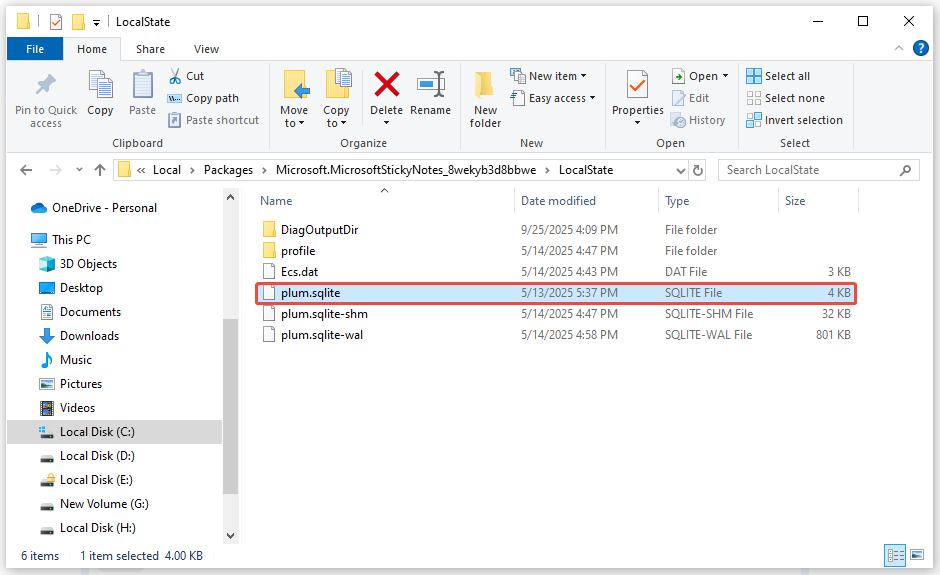Screen dimensions: 940x575
Task: Select the plum.sqlite-wal file
Action: [x=322, y=335]
